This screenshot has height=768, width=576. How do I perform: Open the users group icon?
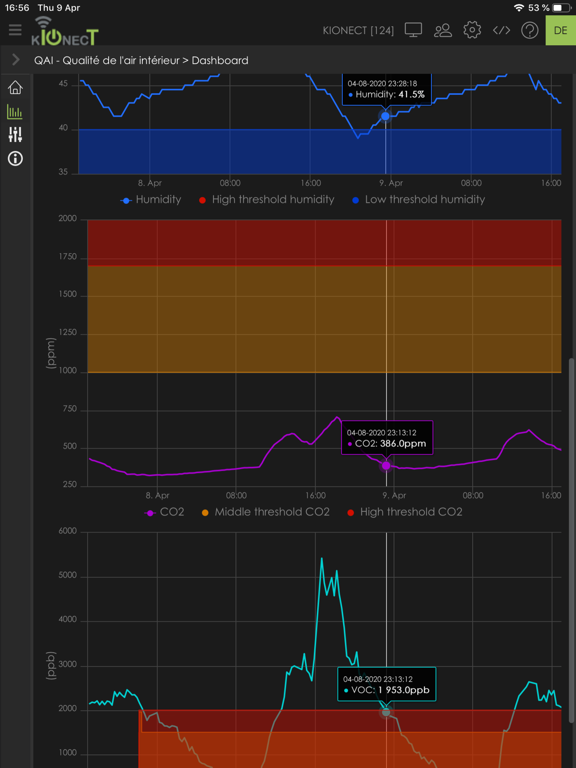443,30
